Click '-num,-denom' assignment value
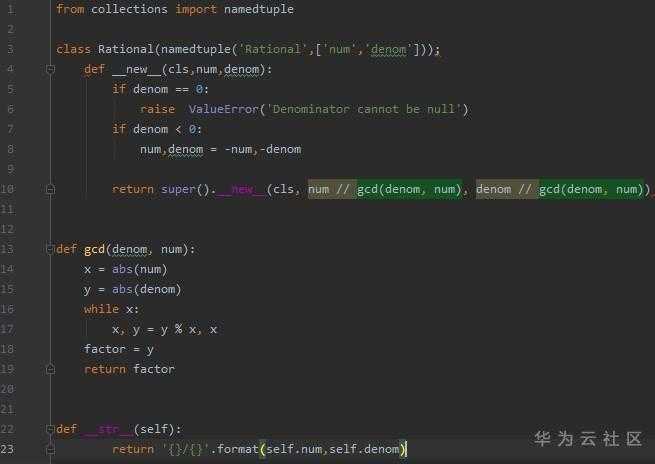 tap(263, 150)
